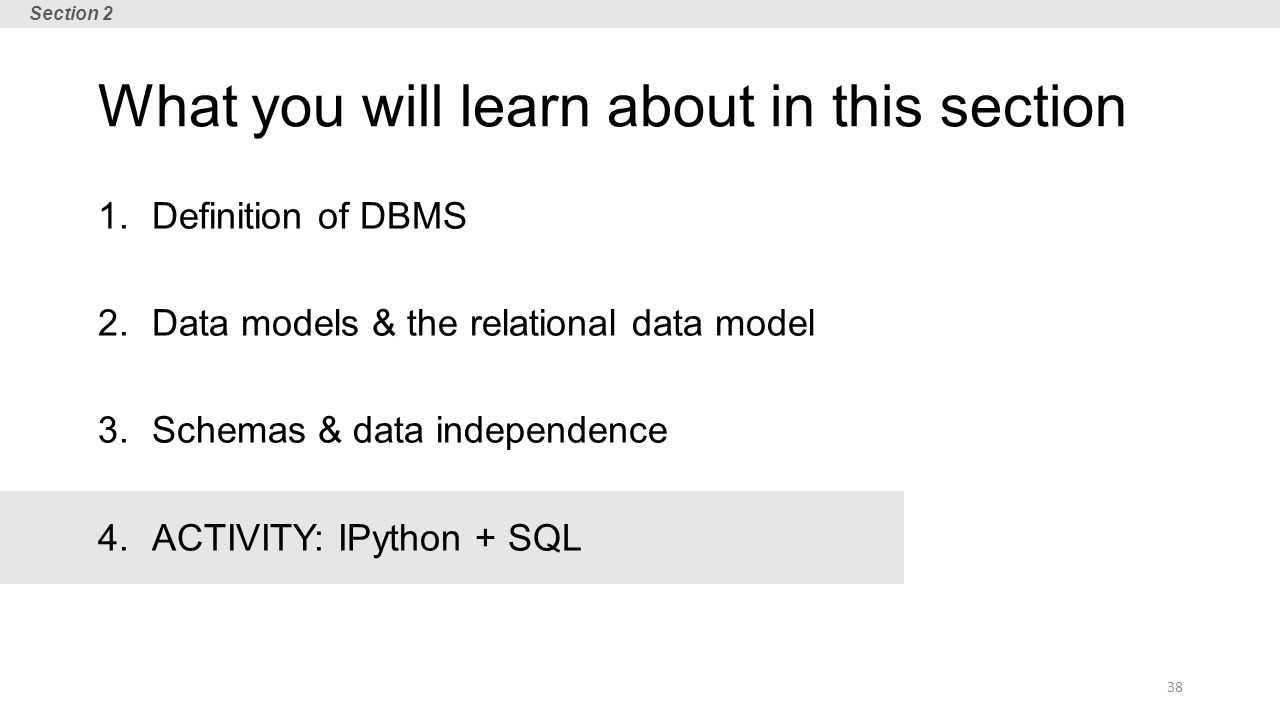Select 'Data models & the relational data model'
1280x720 pixels.
pos(484,323)
